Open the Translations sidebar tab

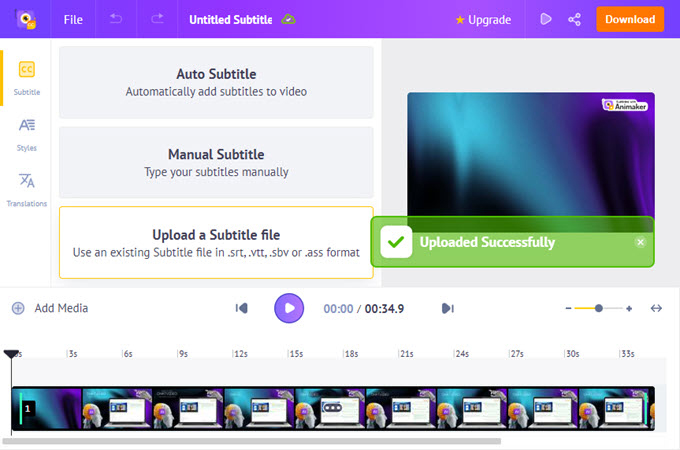(x=27, y=188)
